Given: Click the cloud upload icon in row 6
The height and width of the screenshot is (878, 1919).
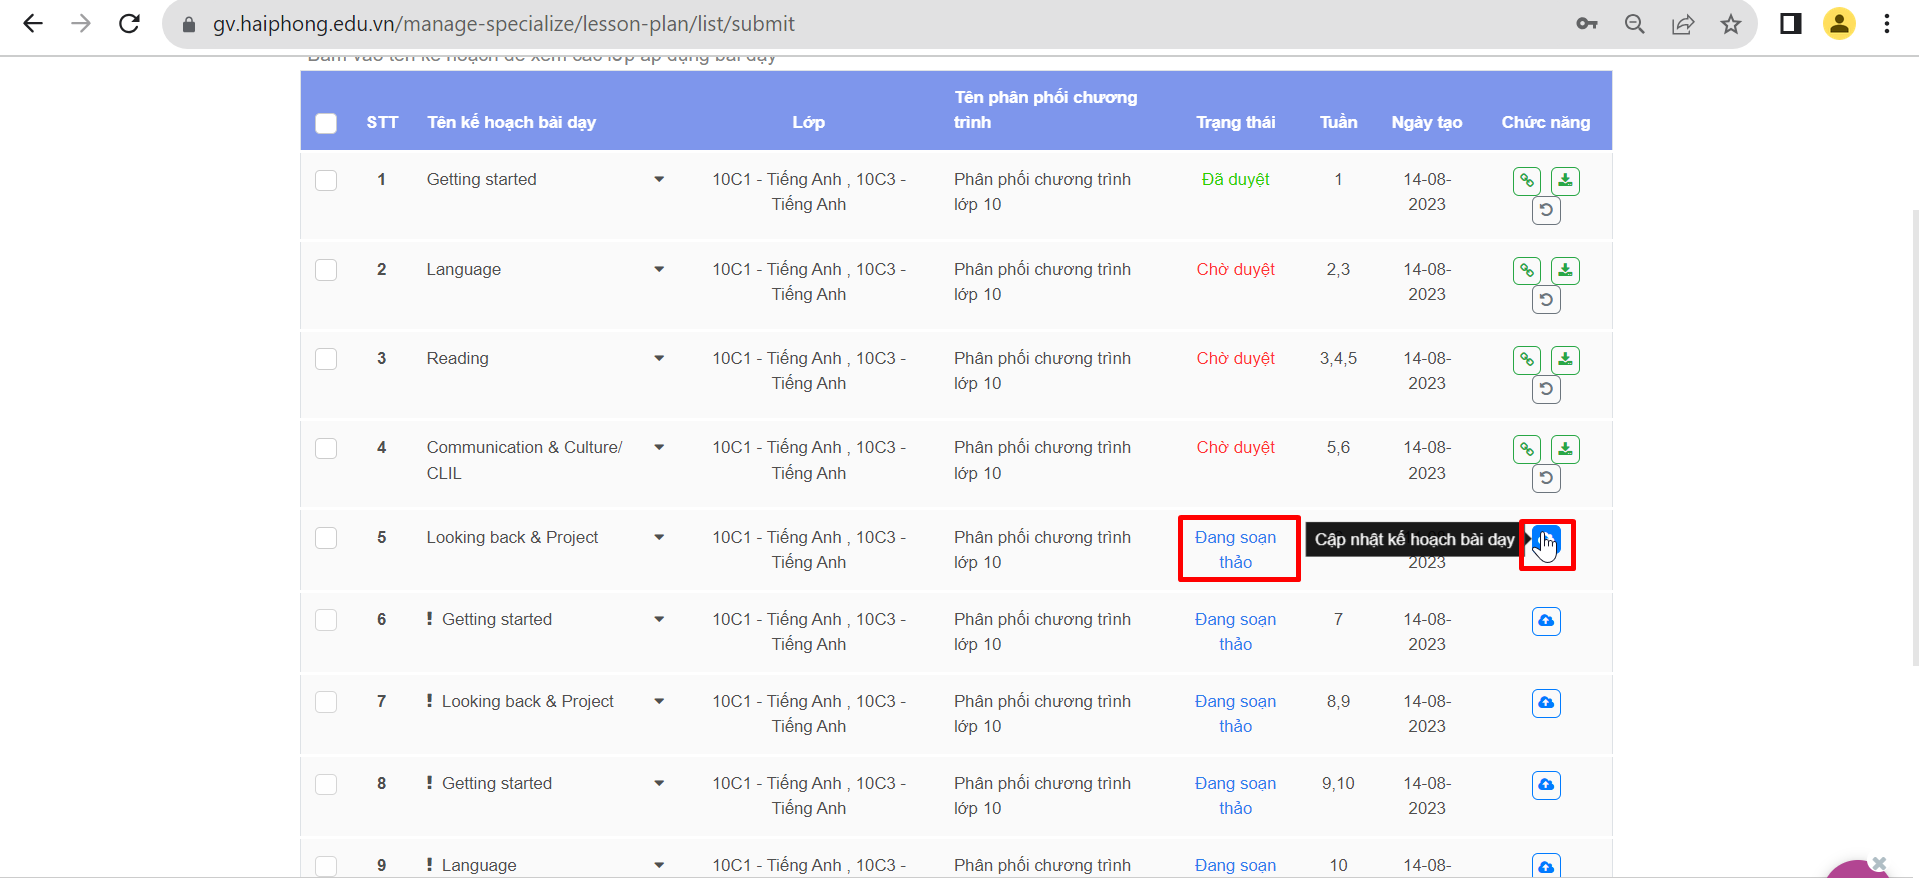Looking at the screenshot, I should coord(1546,621).
